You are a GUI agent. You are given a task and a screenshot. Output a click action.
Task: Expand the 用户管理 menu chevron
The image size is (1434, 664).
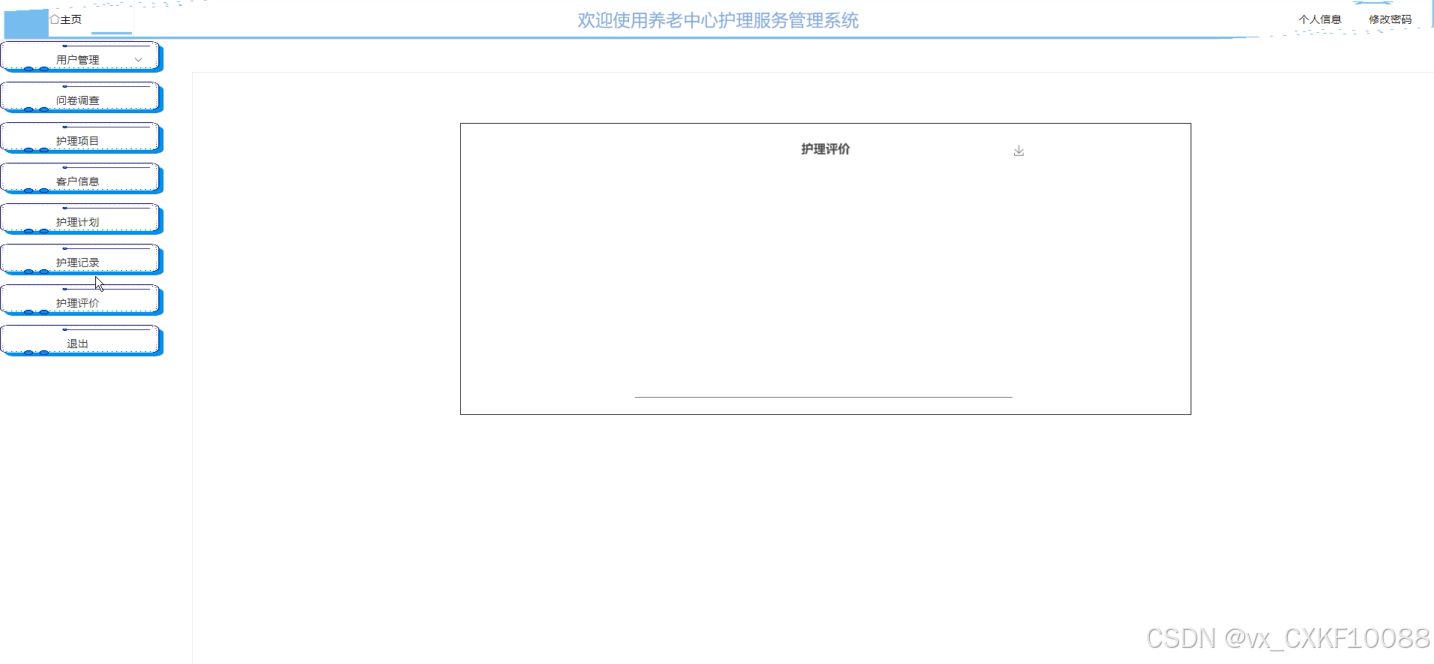pyautogui.click(x=139, y=60)
